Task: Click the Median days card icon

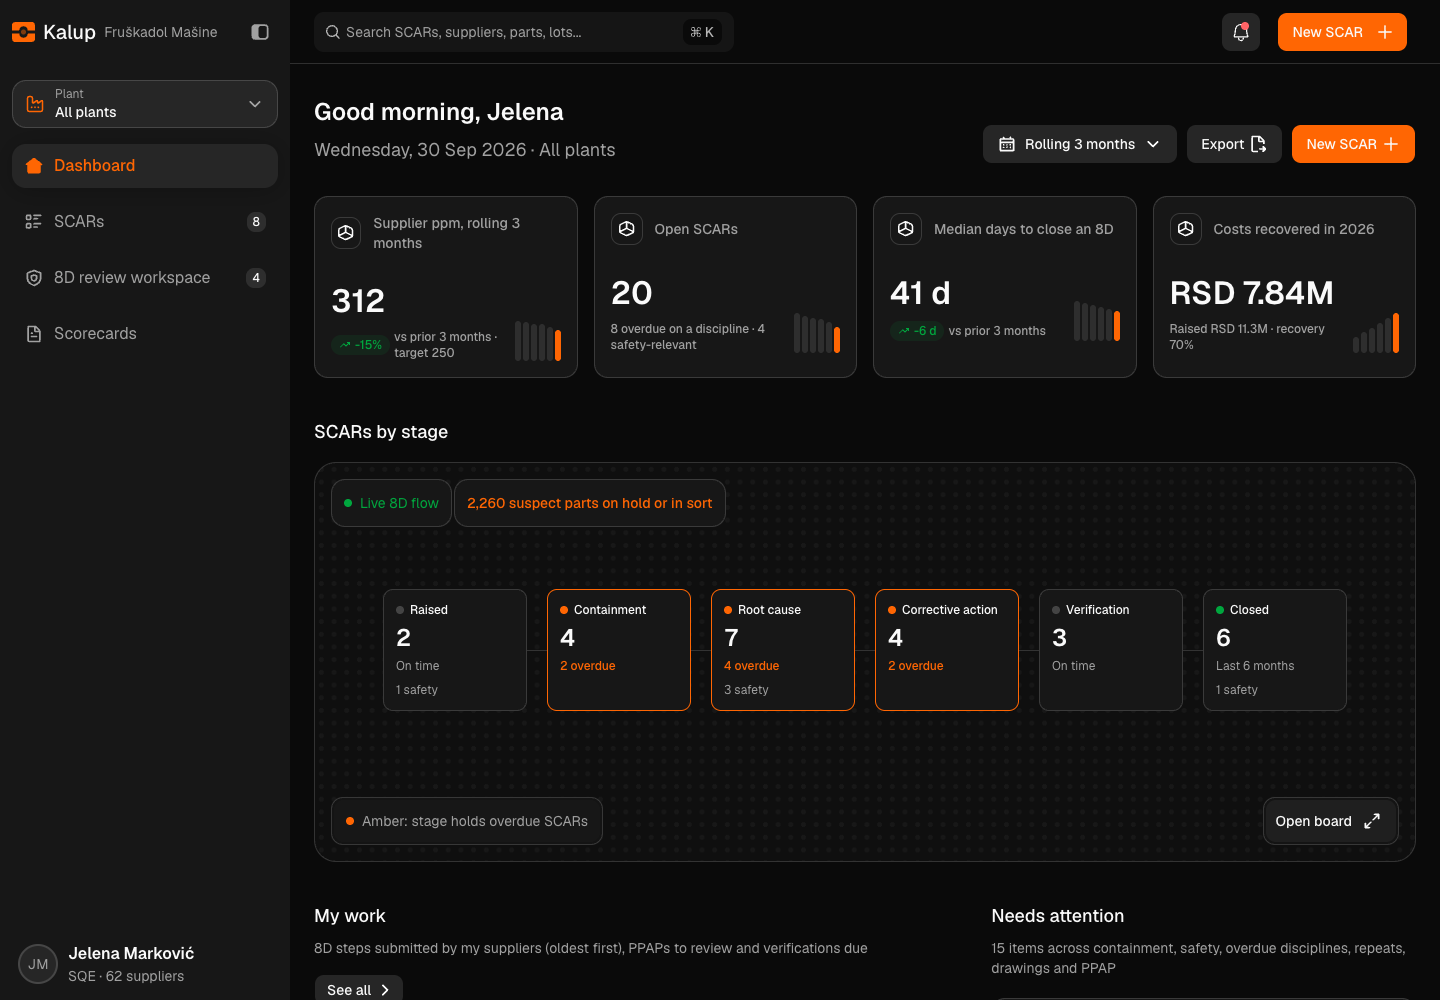Action: click(x=906, y=229)
